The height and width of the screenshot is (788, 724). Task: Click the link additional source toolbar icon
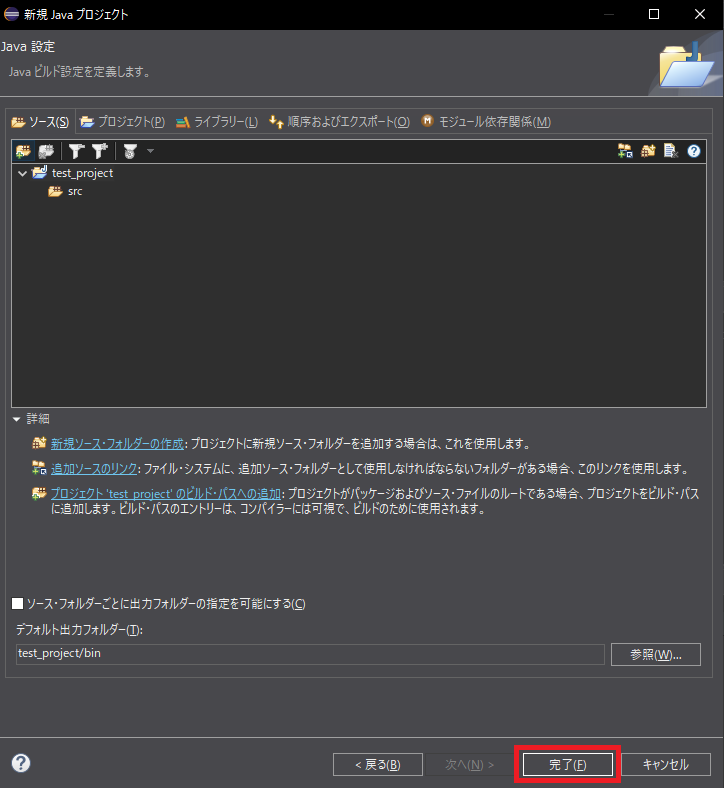point(625,151)
